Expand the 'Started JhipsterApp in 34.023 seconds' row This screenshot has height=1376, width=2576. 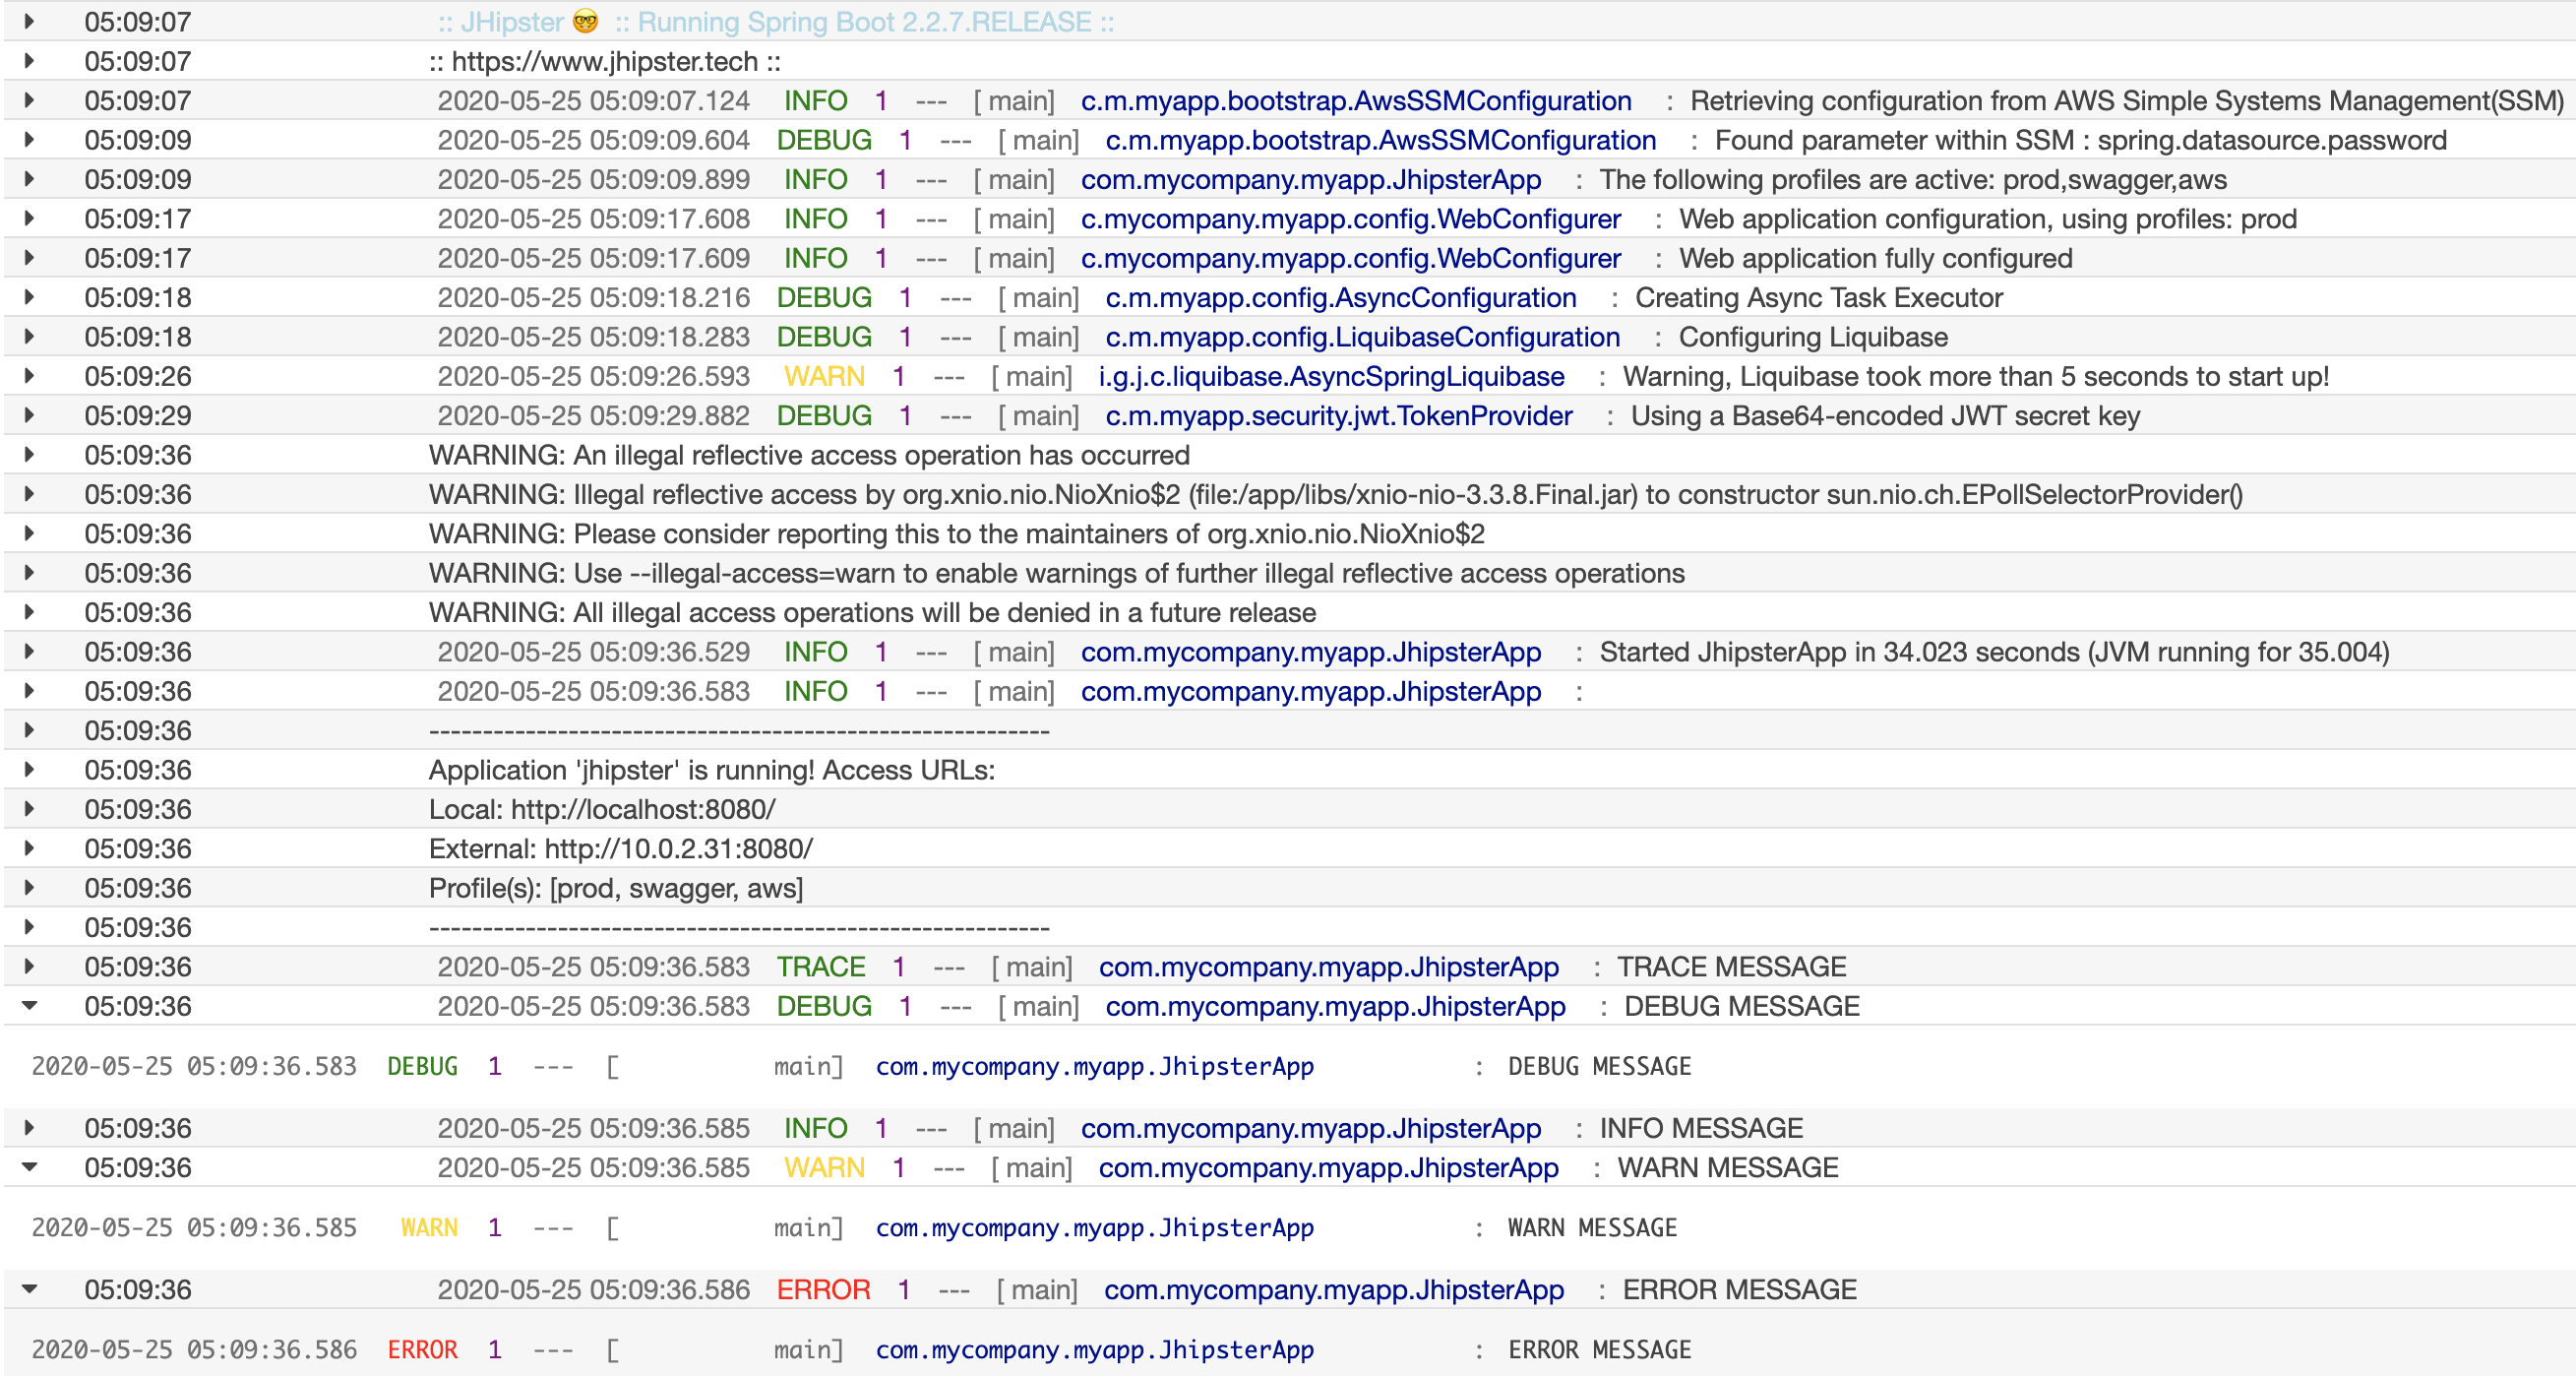point(29,652)
